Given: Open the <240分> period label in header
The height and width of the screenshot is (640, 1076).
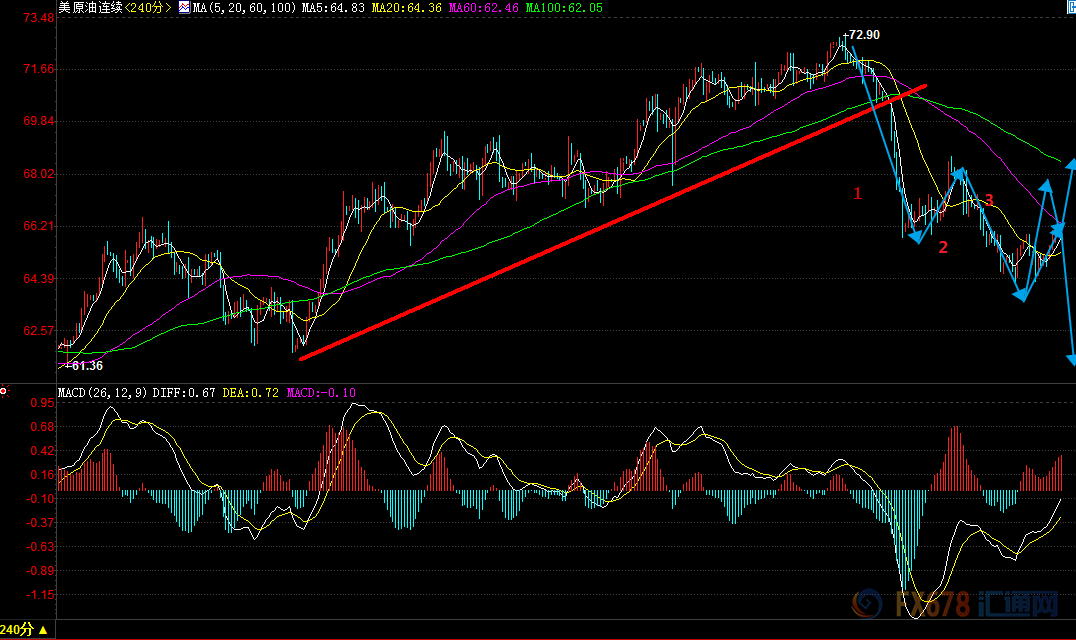Looking at the screenshot, I should pyautogui.click(x=145, y=7).
